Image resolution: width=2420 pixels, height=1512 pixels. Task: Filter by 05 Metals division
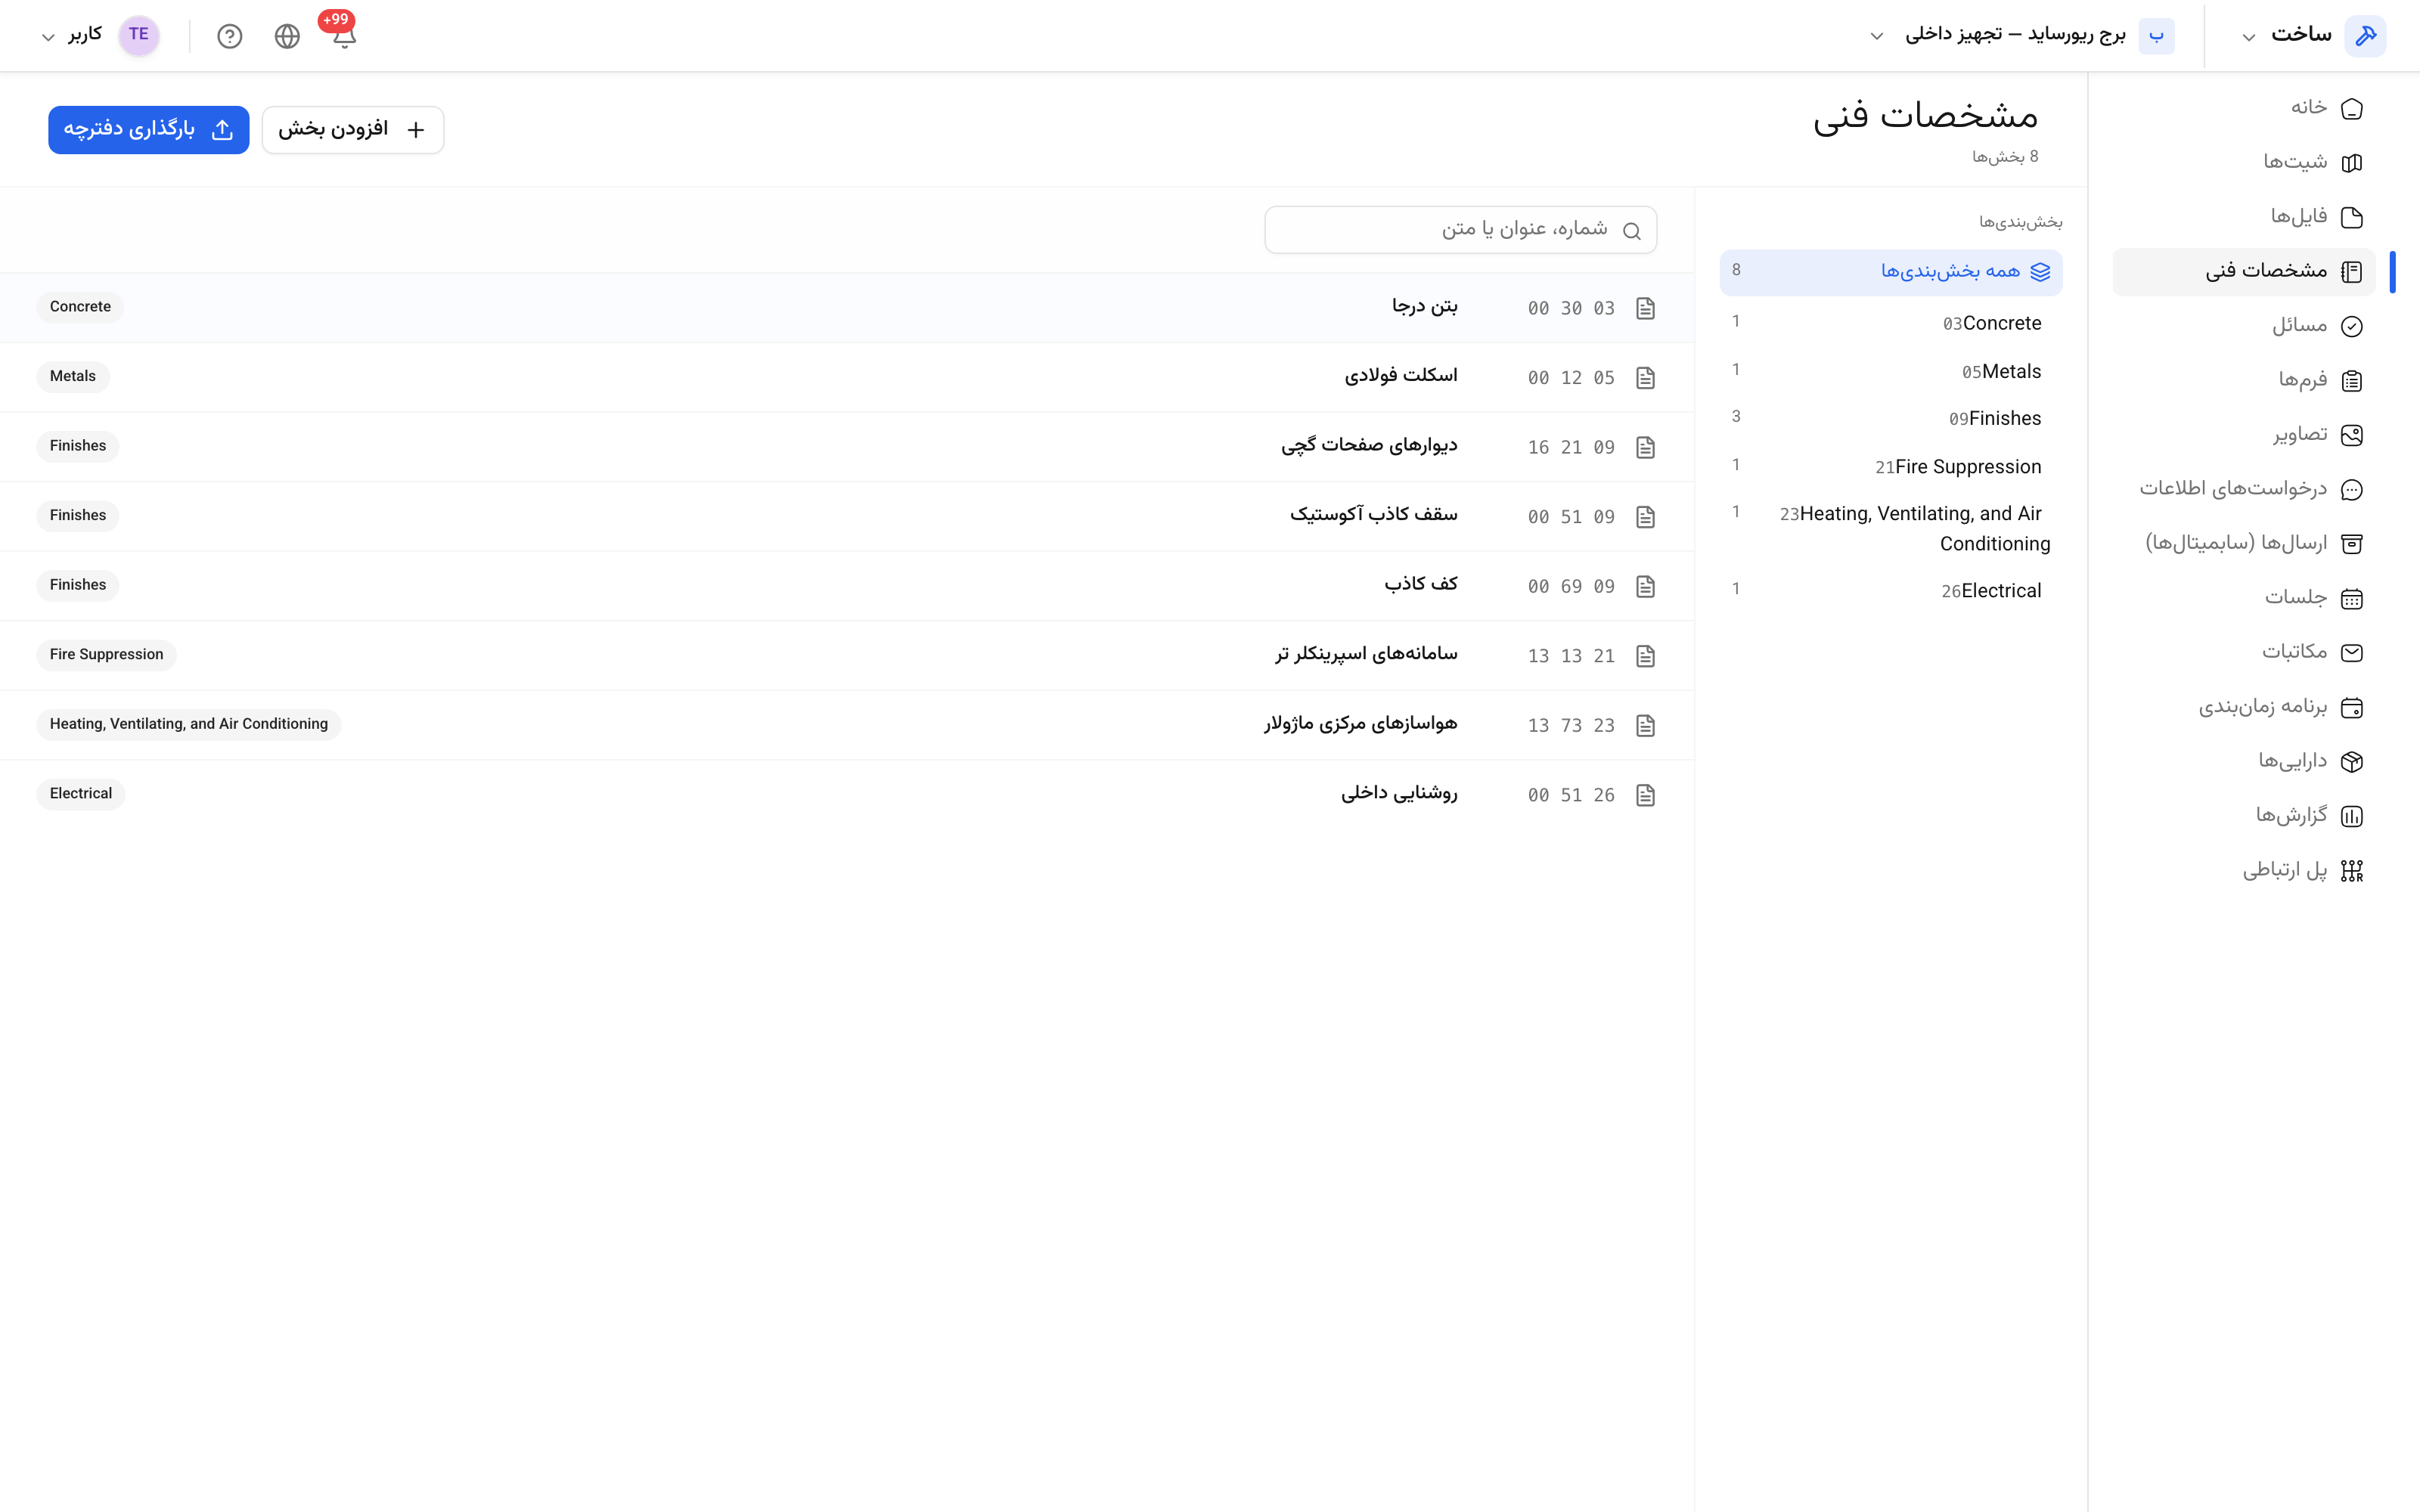click(x=1890, y=371)
